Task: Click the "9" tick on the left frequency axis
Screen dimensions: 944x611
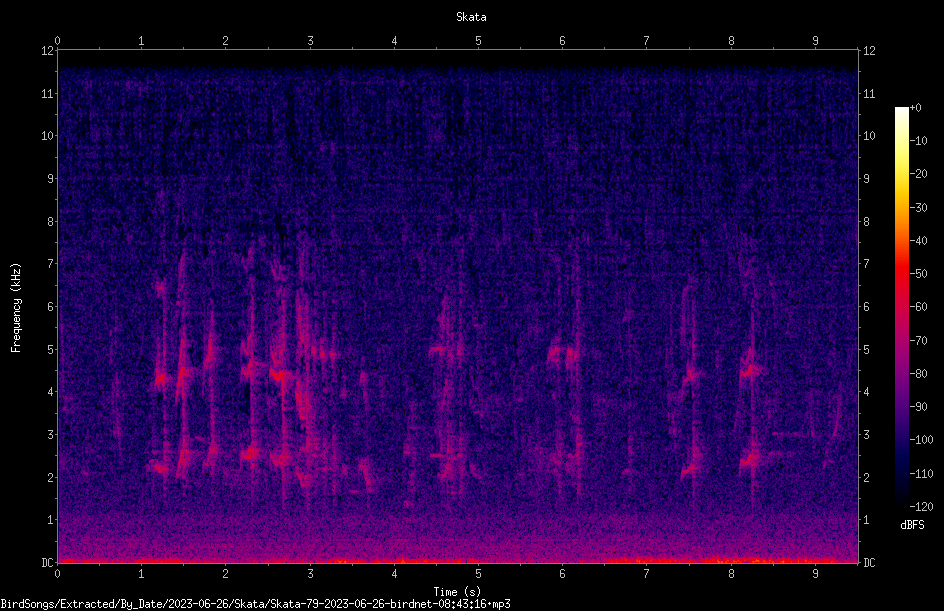Action: [x=51, y=178]
